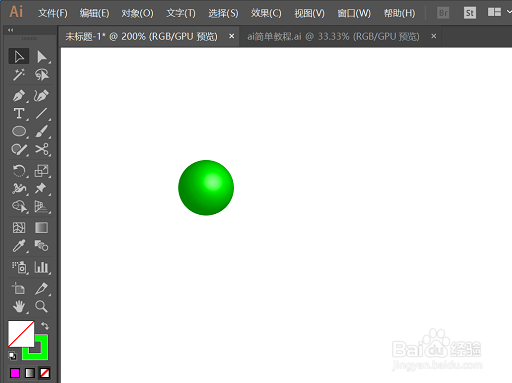Select the Mesh tool
The image size is (512, 383).
coord(19,228)
